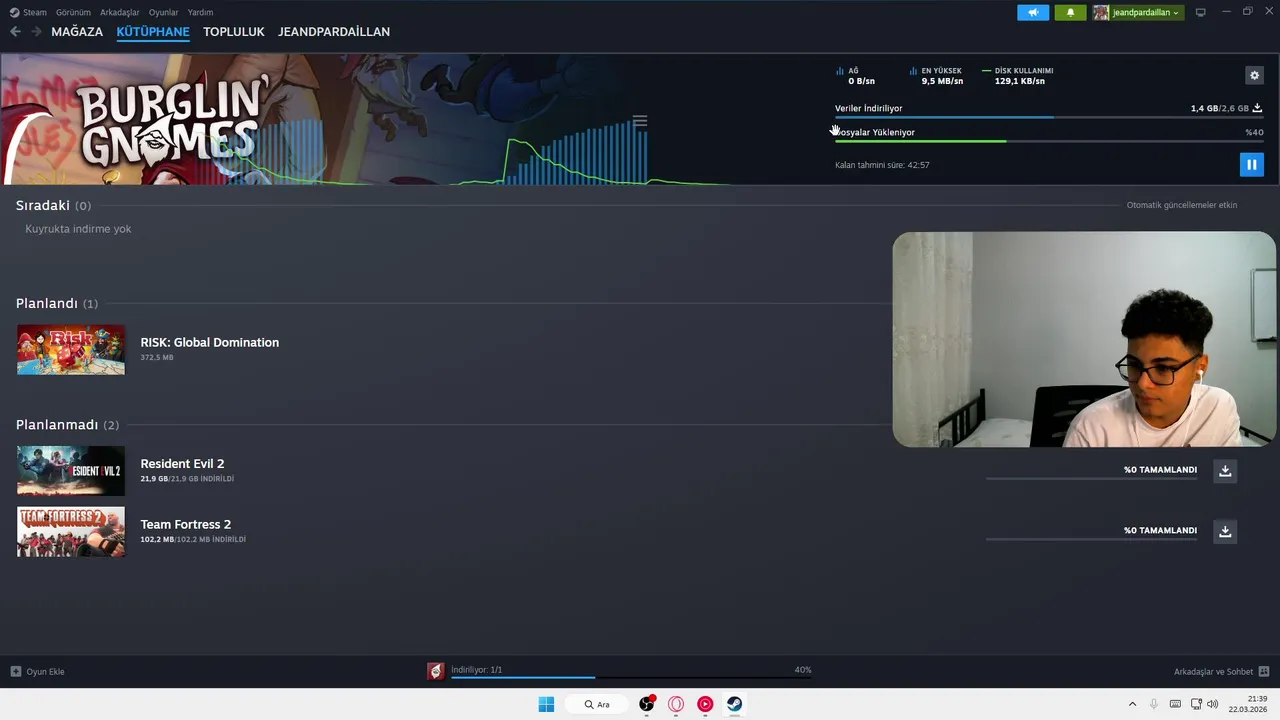Open the blue announcements megaphone button

click(x=1033, y=12)
